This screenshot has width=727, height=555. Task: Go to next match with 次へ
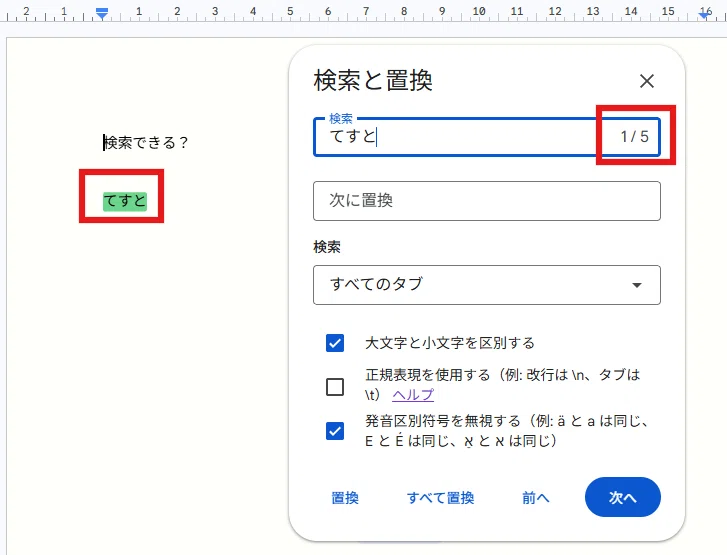pyautogui.click(x=623, y=497)
